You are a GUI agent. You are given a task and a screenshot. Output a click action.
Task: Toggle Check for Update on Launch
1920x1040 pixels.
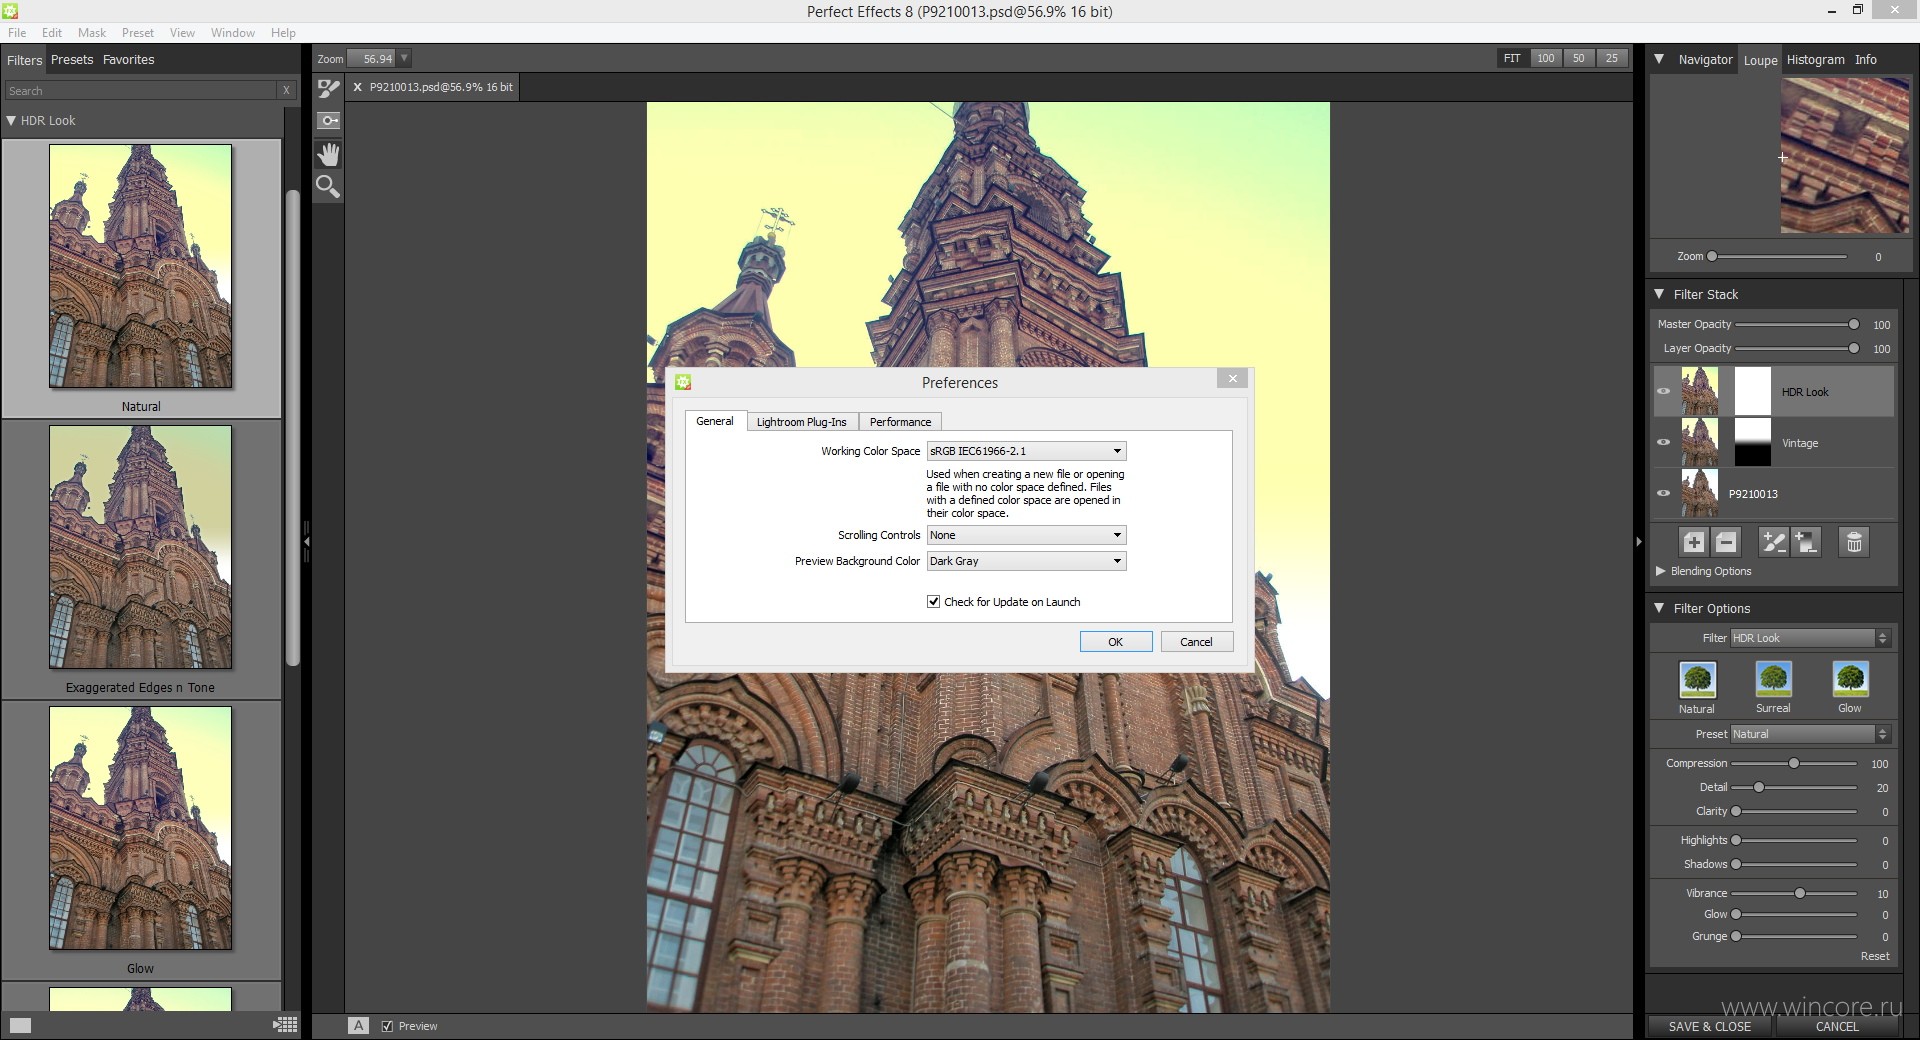pos(933,602)
